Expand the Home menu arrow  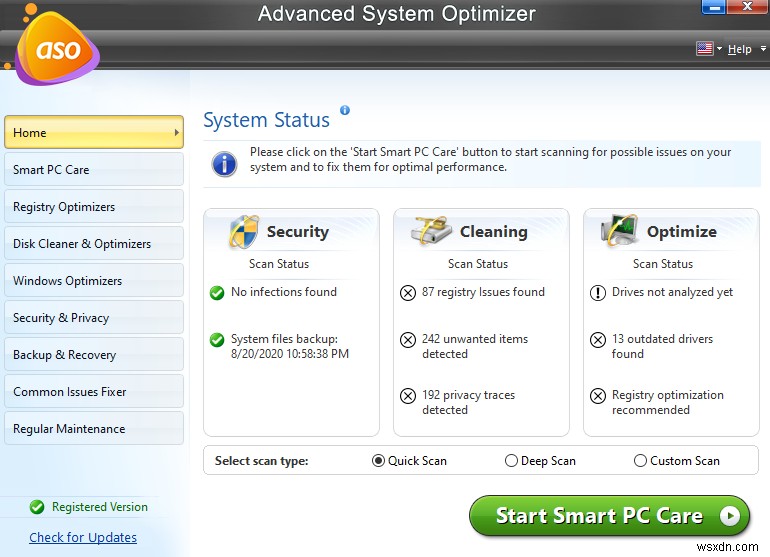pyautogui.click(x=177, y=132)
